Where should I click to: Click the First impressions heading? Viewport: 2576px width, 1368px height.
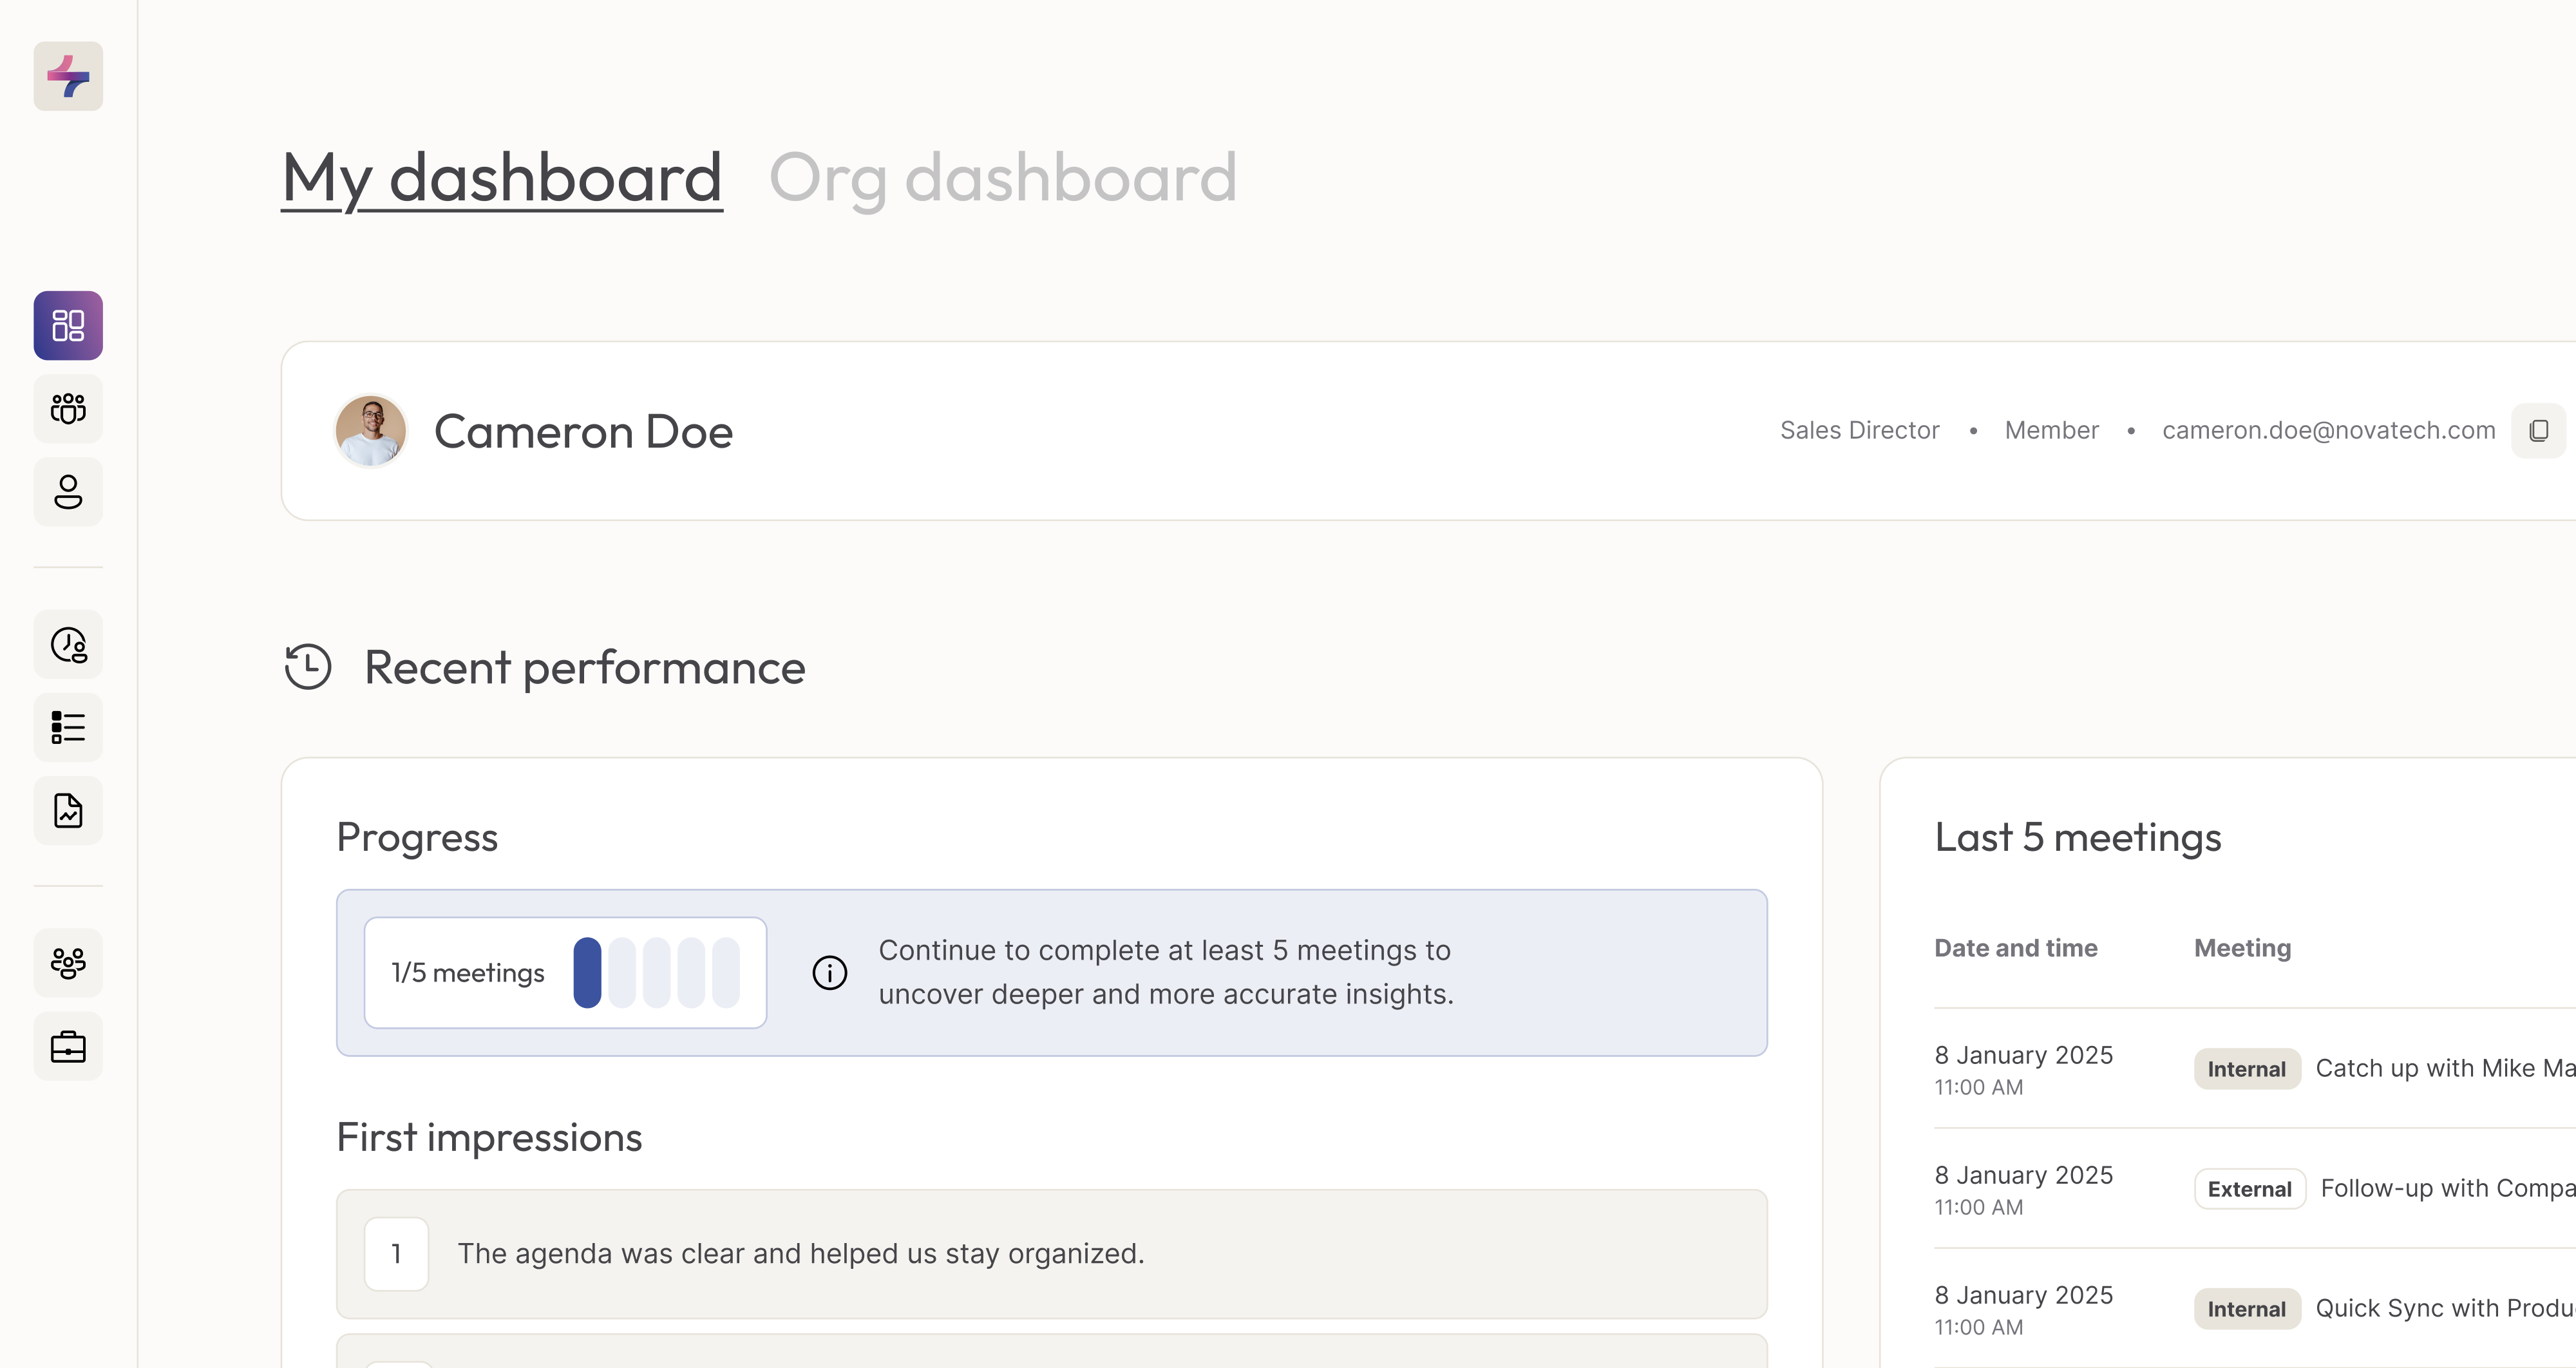(x=489, y=1138)
